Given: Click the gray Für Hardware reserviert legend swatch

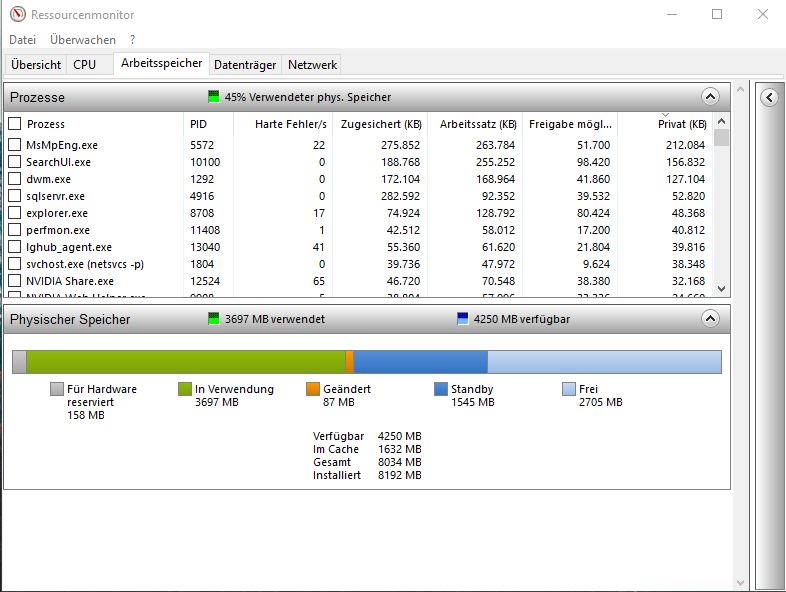Looking at the screenshot, I should click(x=57, y=388).
